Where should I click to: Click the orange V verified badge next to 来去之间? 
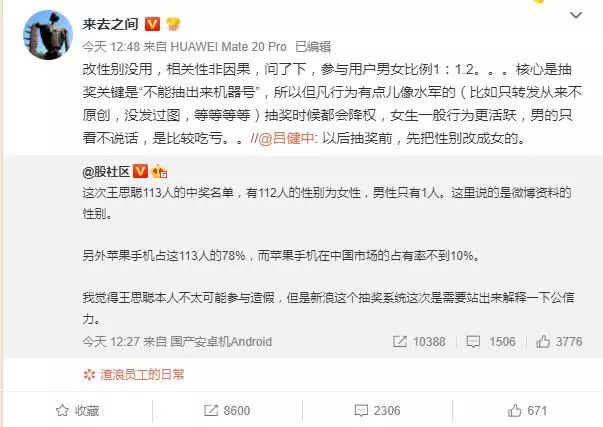point(153,24)
